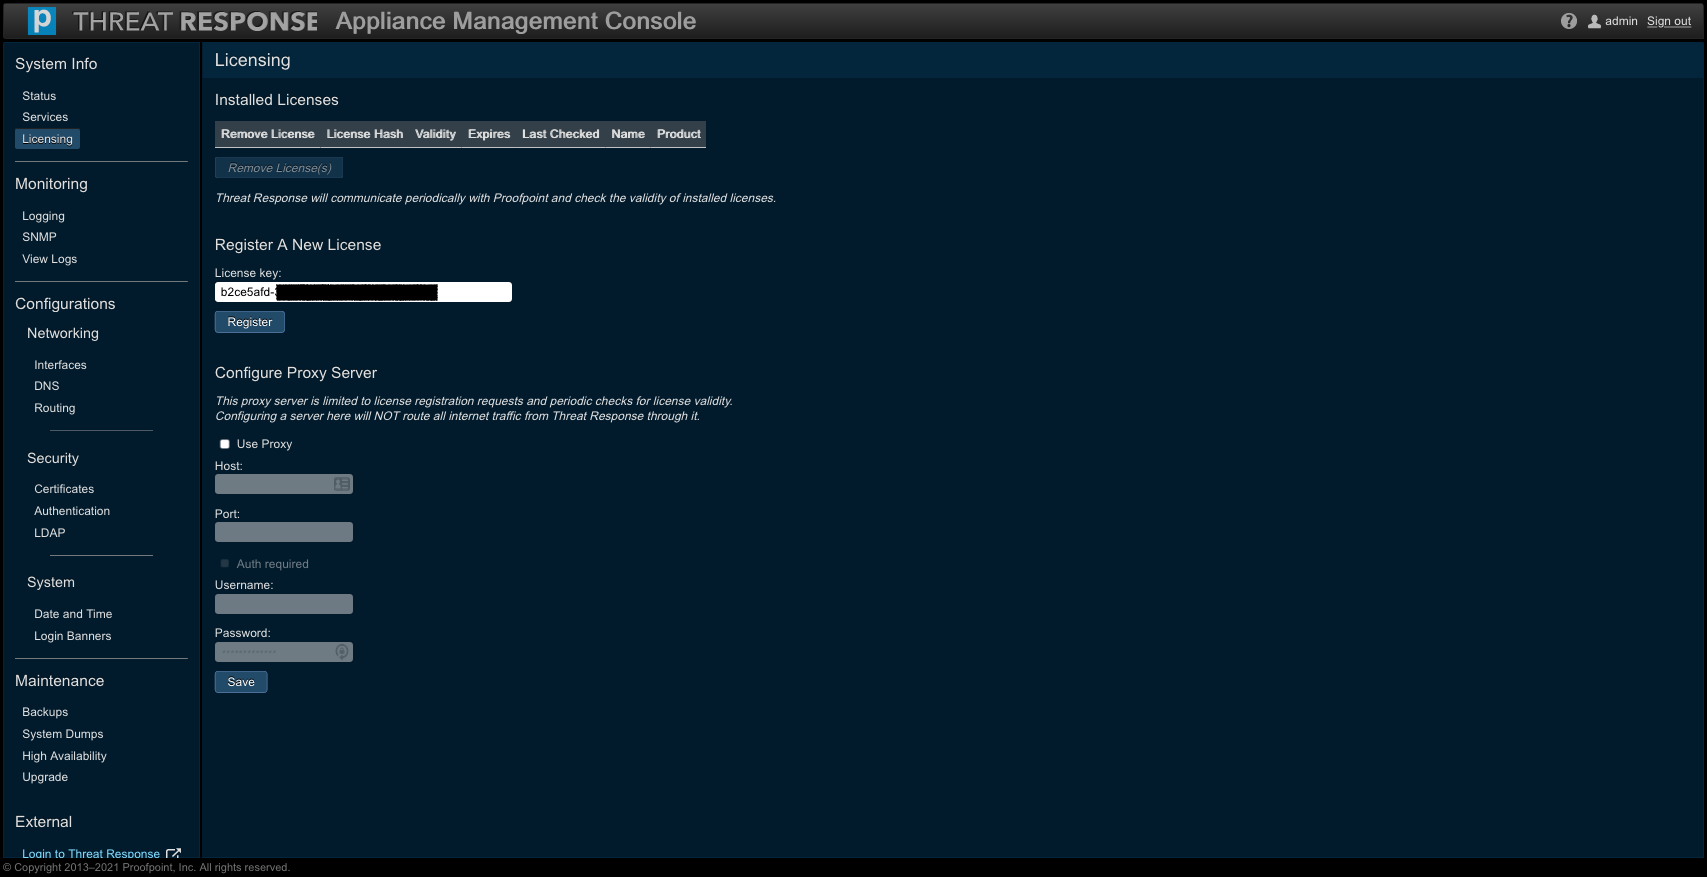
Task: Enable the Use Proxy checkbox
Action: pos(225,444)
